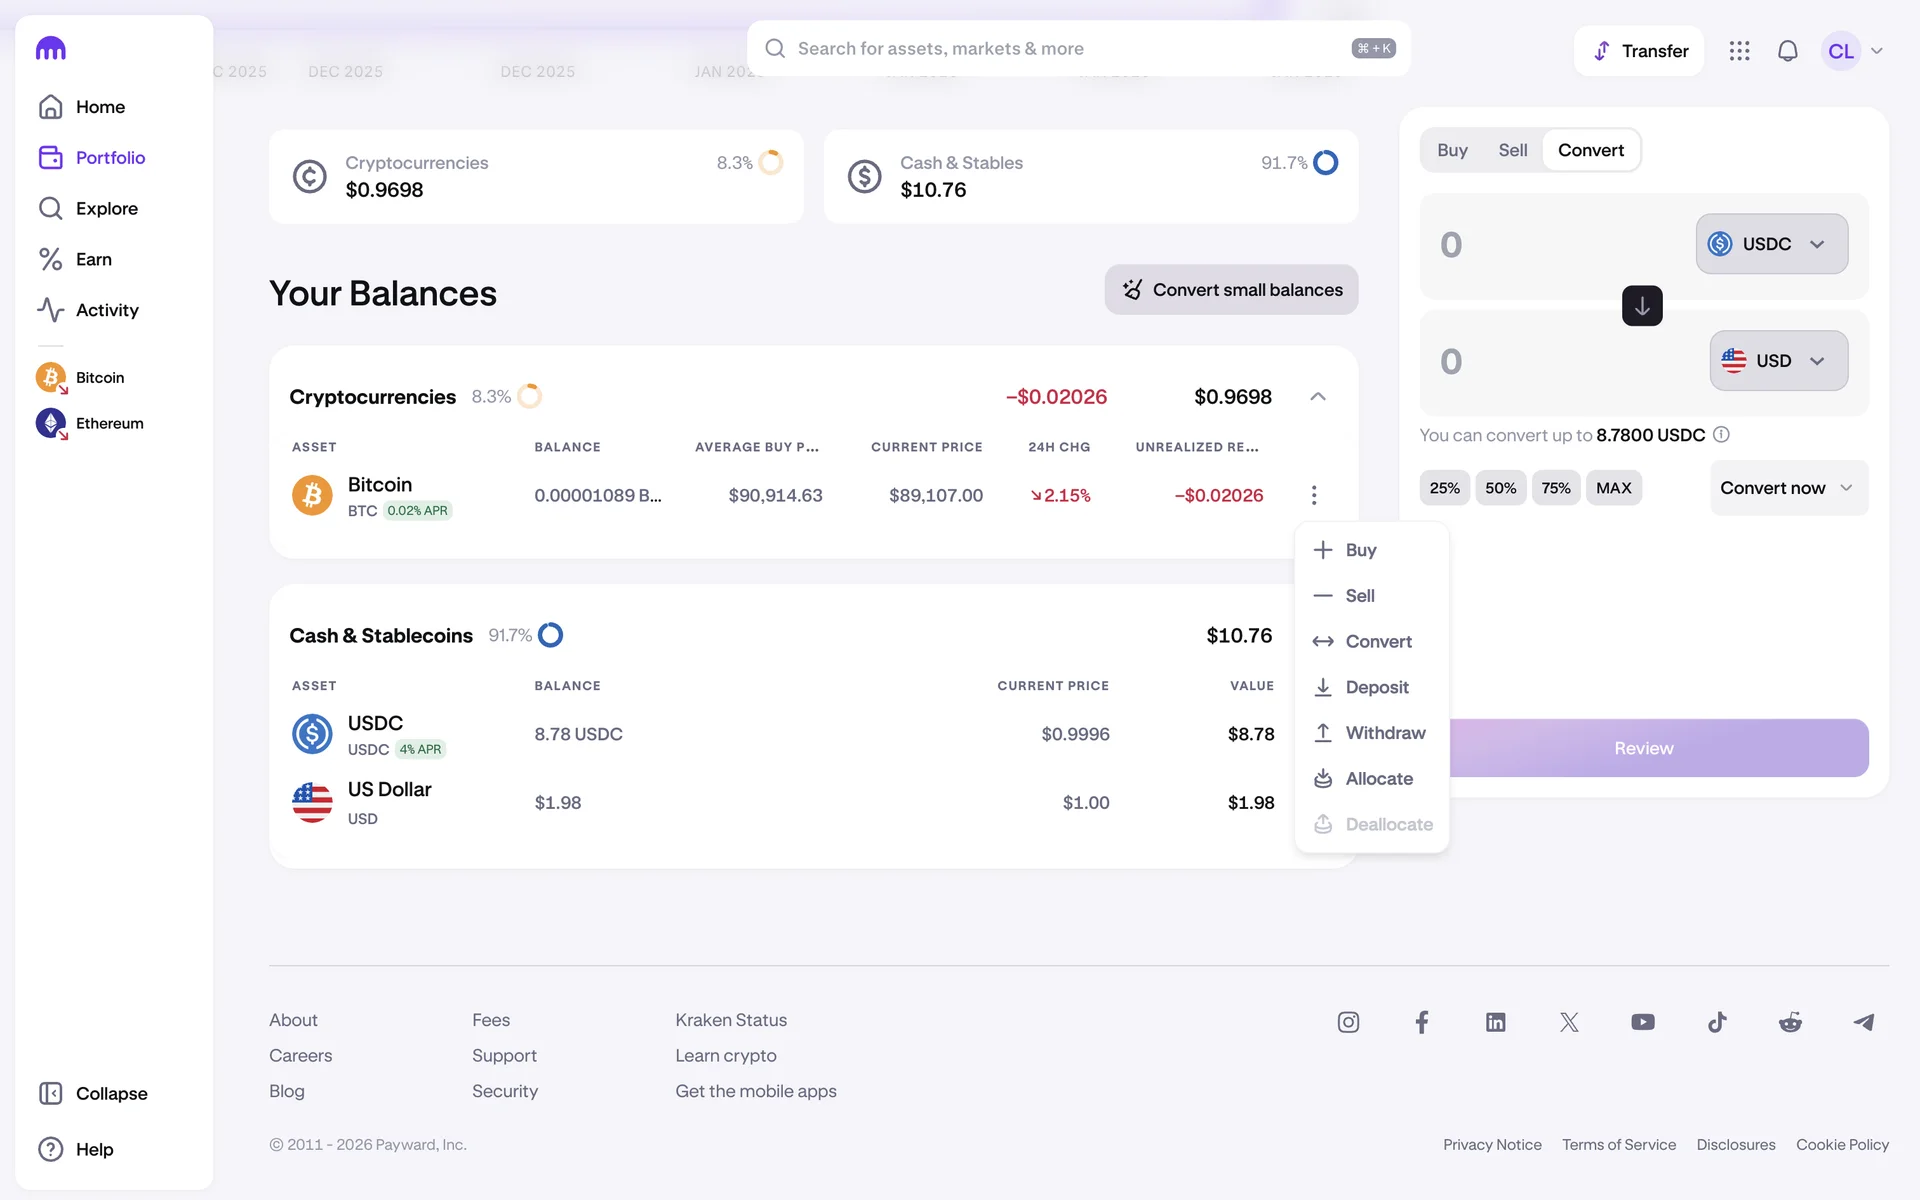
Task: Open the USDC source currency dropdown
Action: (x=1771, y=244)
